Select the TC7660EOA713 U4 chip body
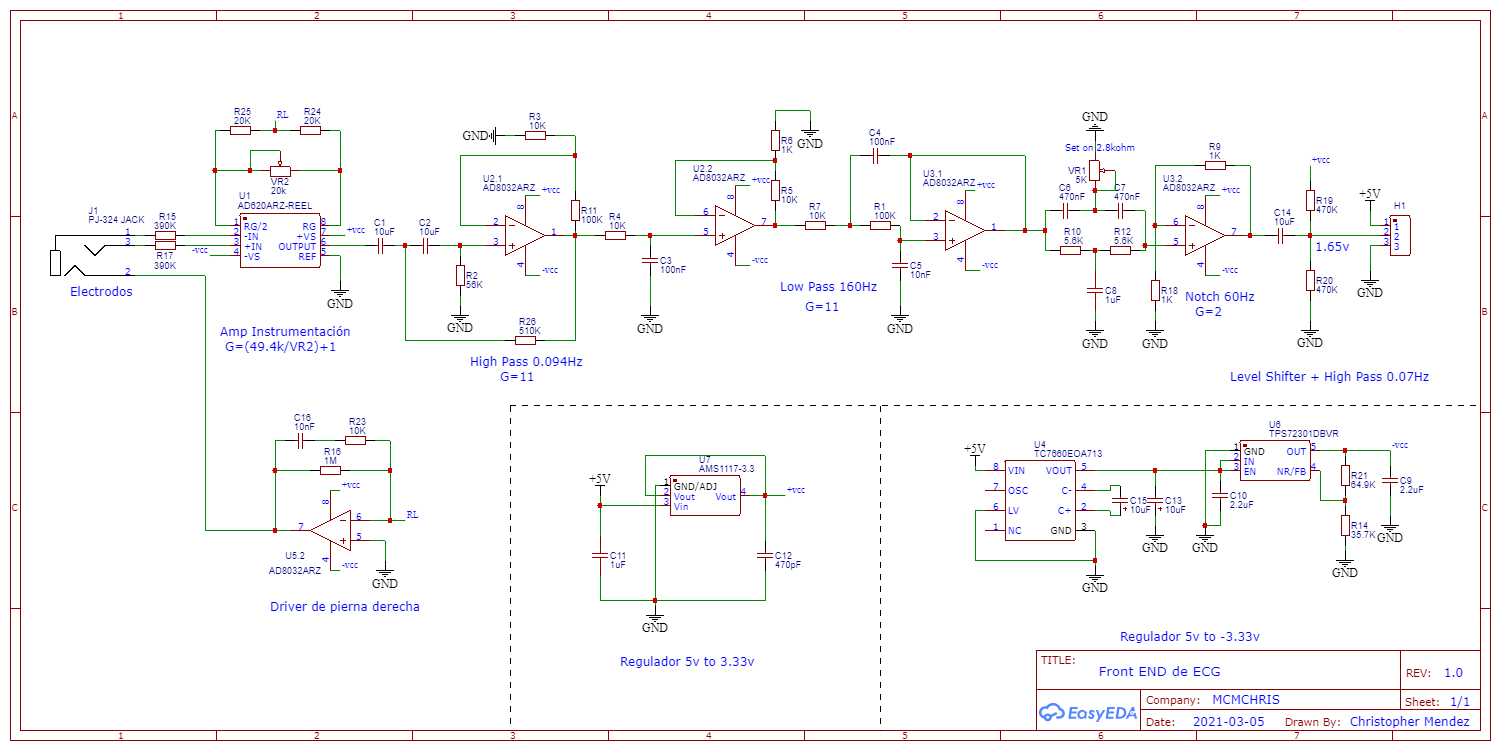The height and width of the screenshot is (751, 1500). 1041,500
